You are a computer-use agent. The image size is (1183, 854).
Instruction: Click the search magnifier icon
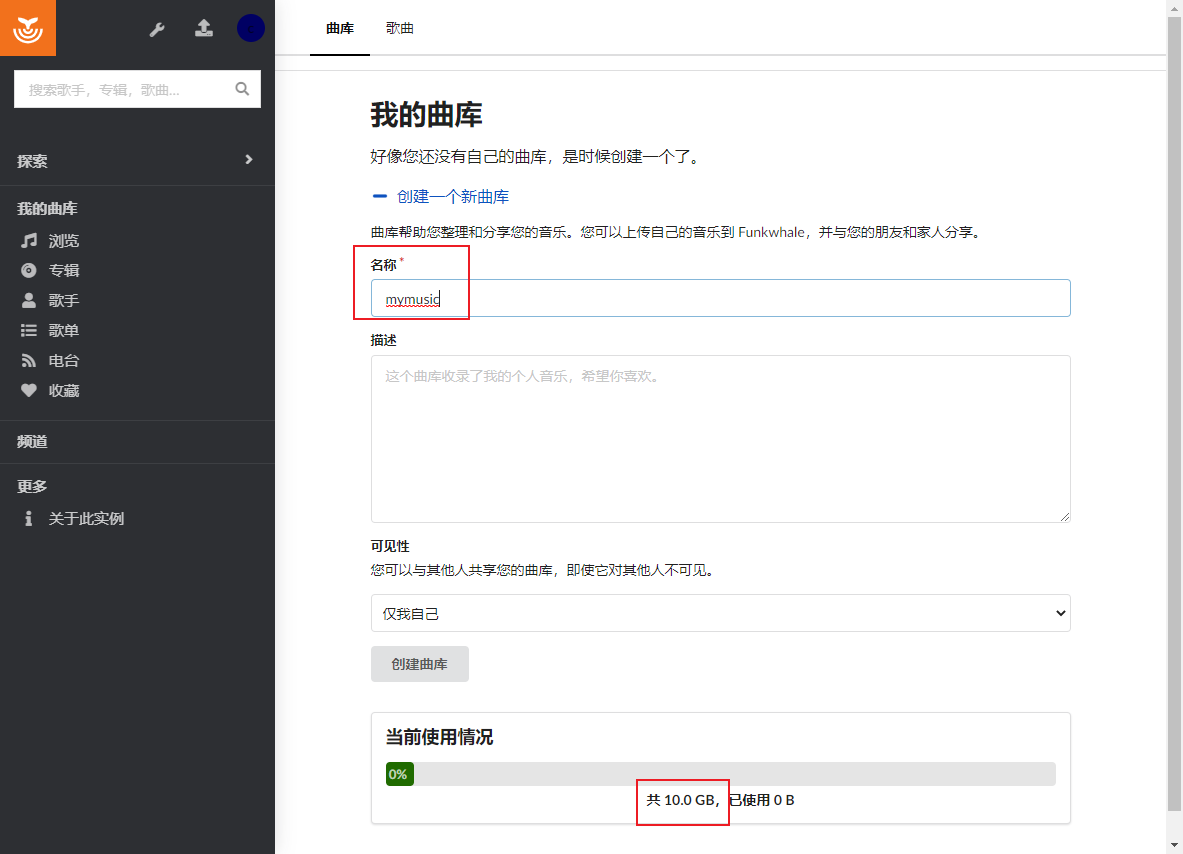[x=242, y=89]
